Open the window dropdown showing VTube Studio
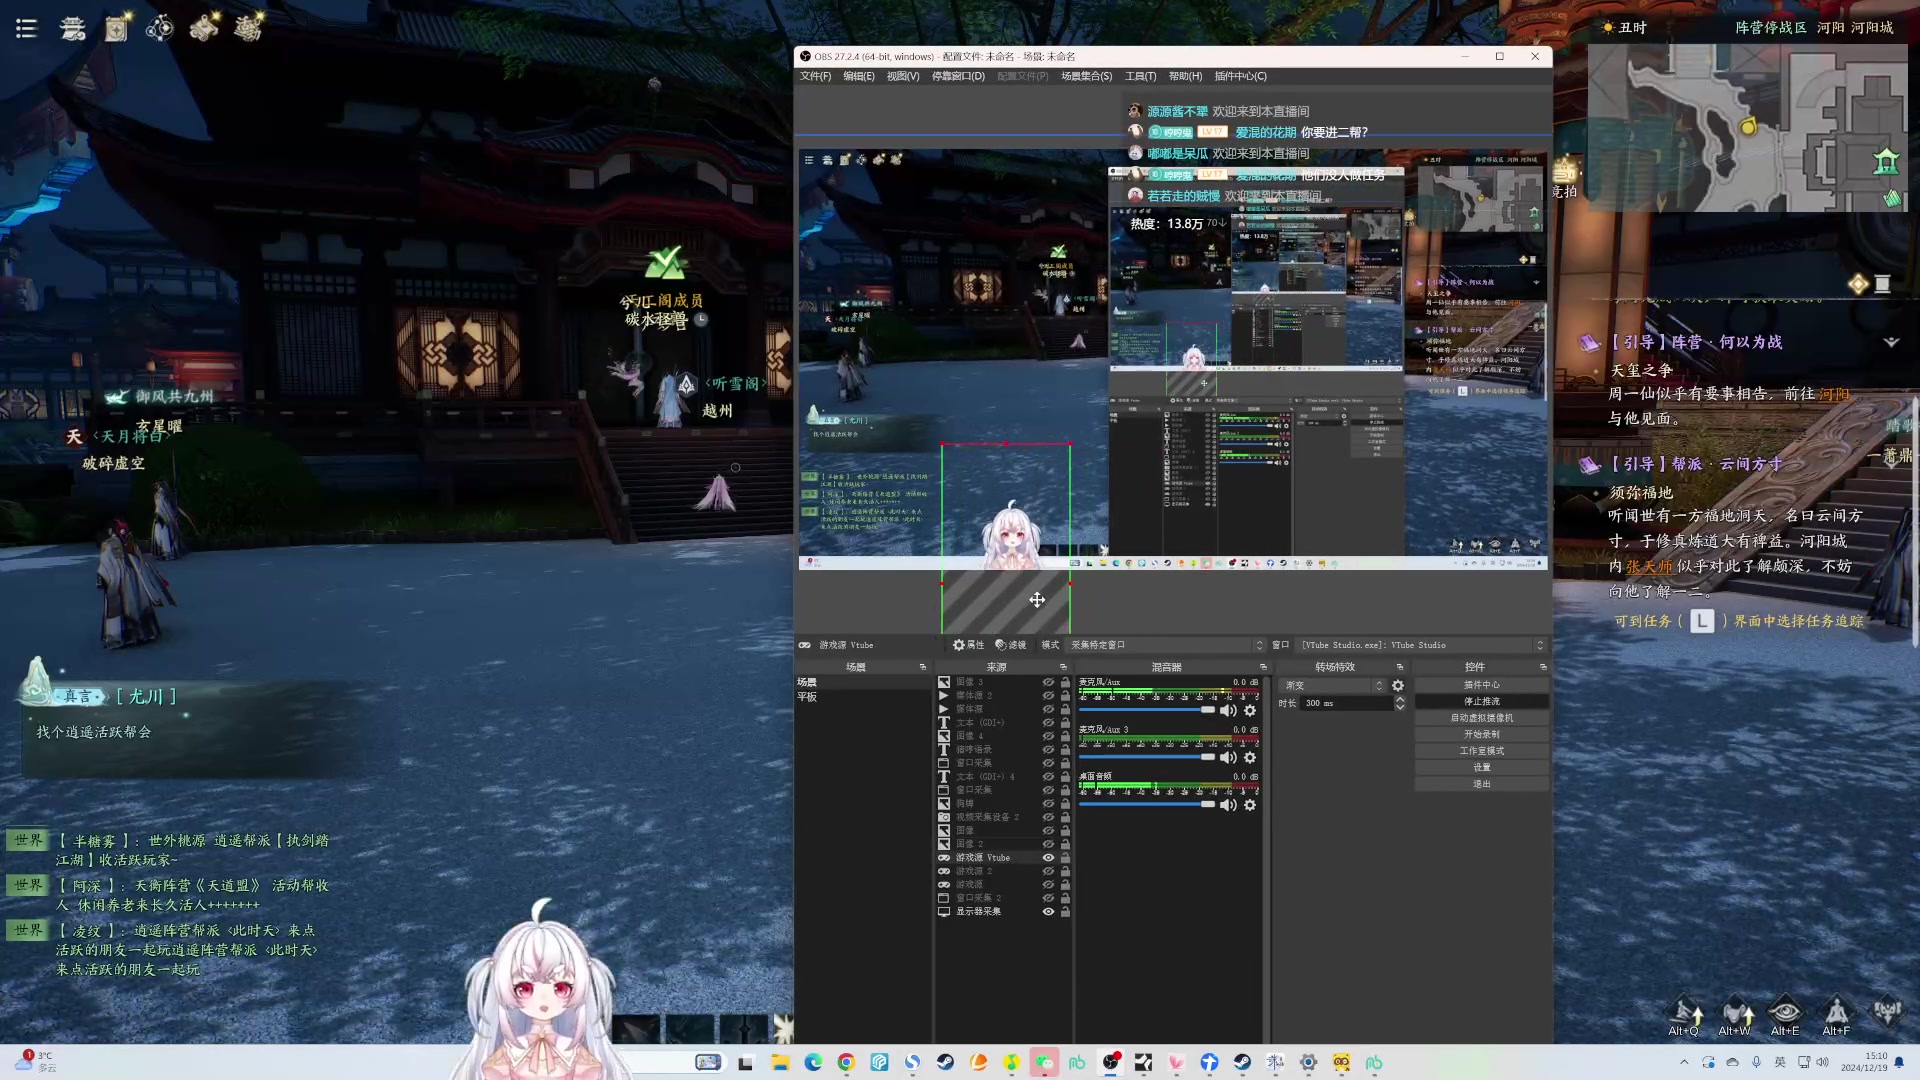Viewport: 1920px width, 1080px height. tap(1422, 645)
